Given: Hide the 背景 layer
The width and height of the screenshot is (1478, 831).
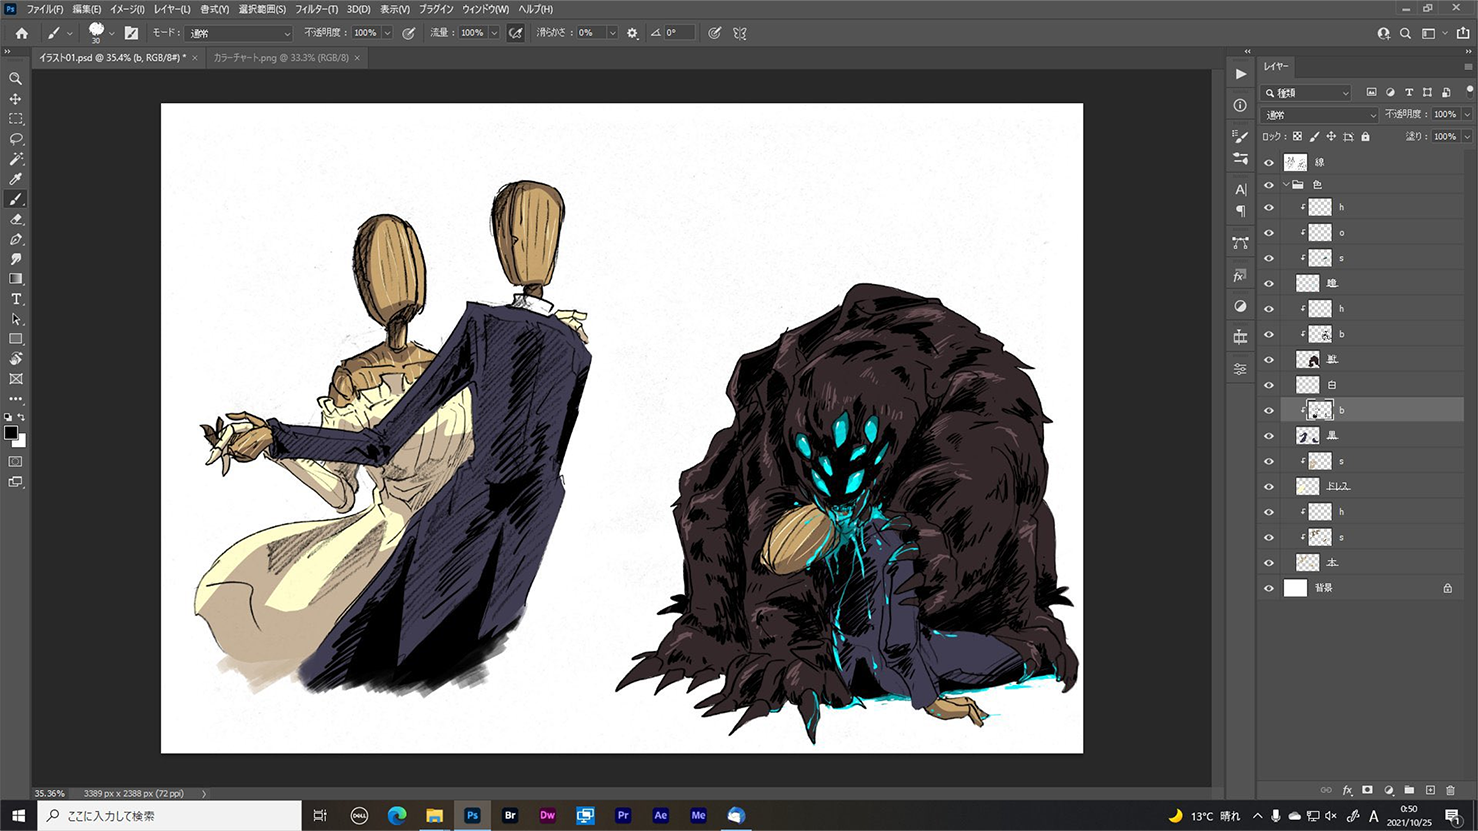Looking at the screenshot, I should coord(1269,588).
